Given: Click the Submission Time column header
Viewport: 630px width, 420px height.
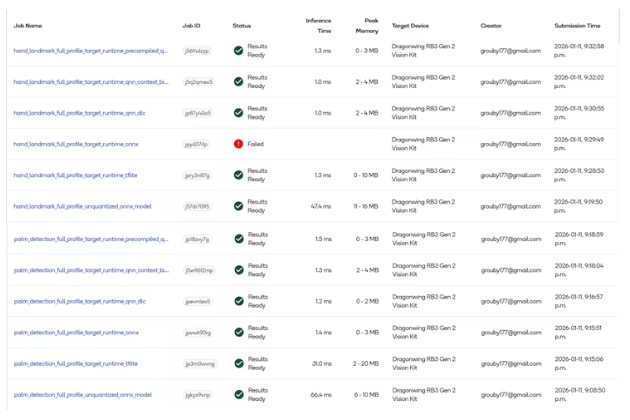Looking at the screenshot, I should [x=578, y=25].
